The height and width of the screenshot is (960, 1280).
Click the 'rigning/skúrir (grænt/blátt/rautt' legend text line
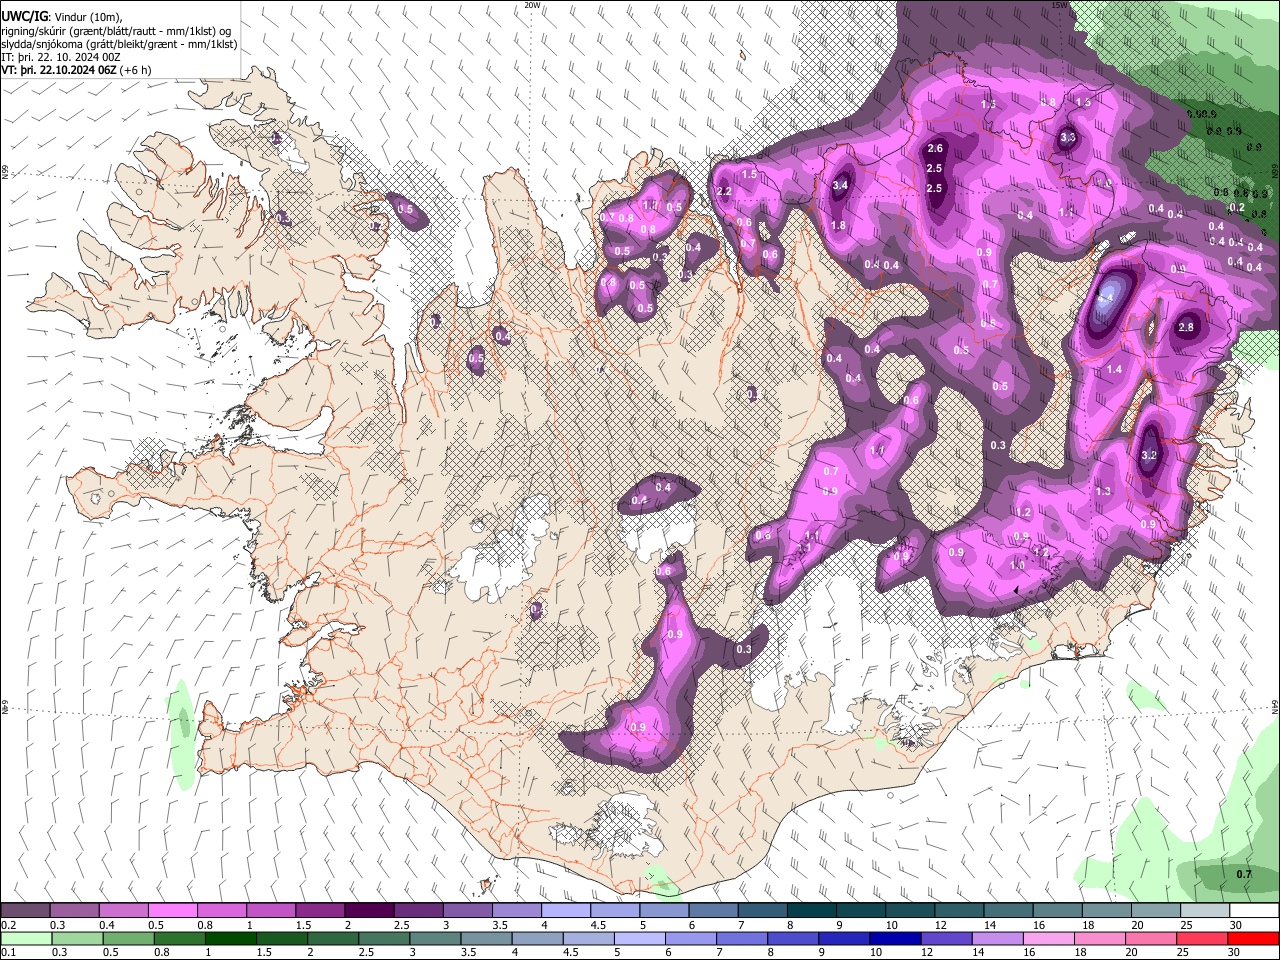pos(116,31)
